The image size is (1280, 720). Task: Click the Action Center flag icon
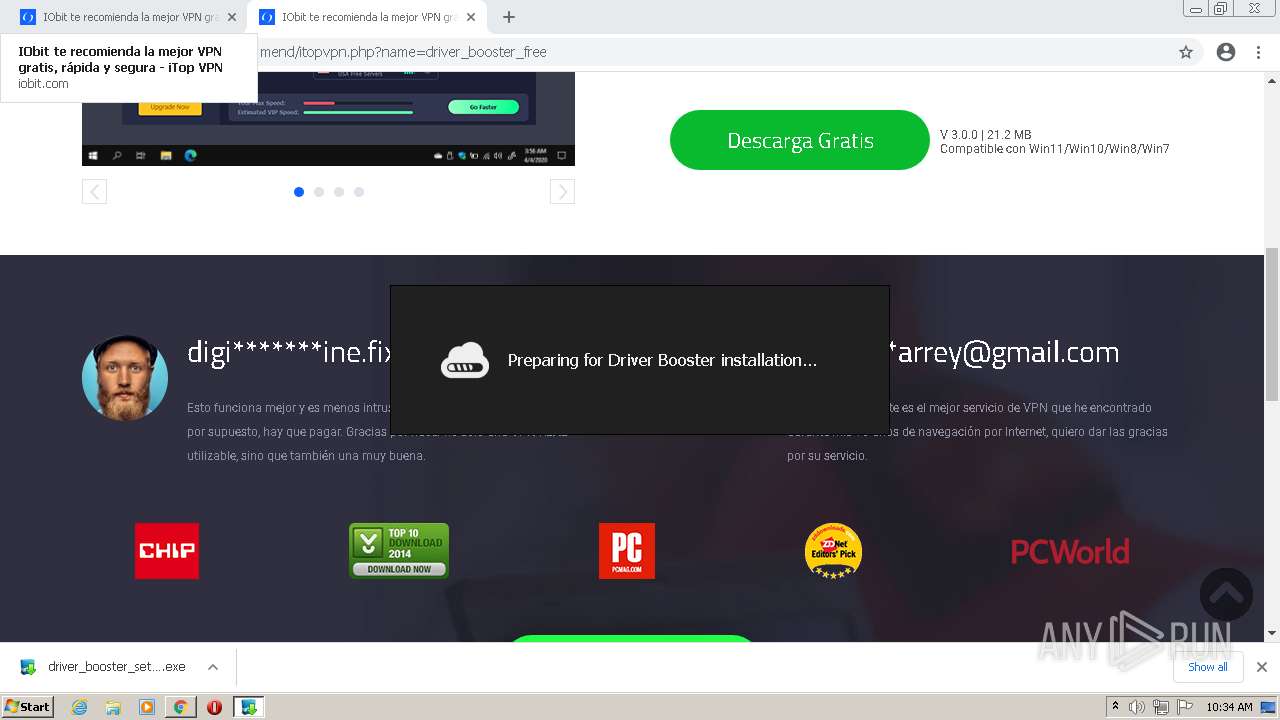click(1185, 707)
